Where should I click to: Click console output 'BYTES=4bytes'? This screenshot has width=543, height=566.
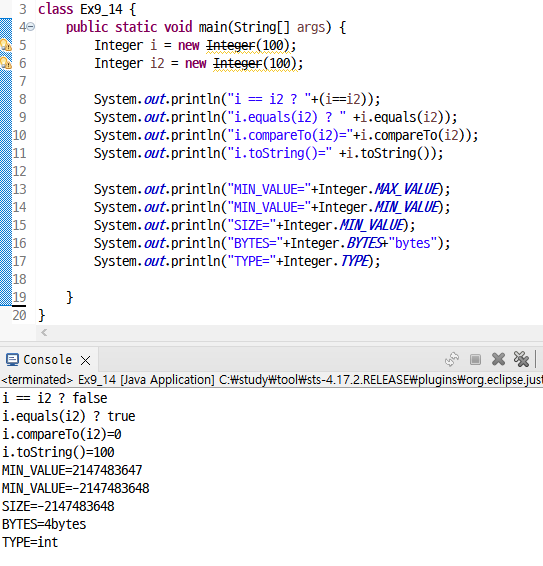44,524
